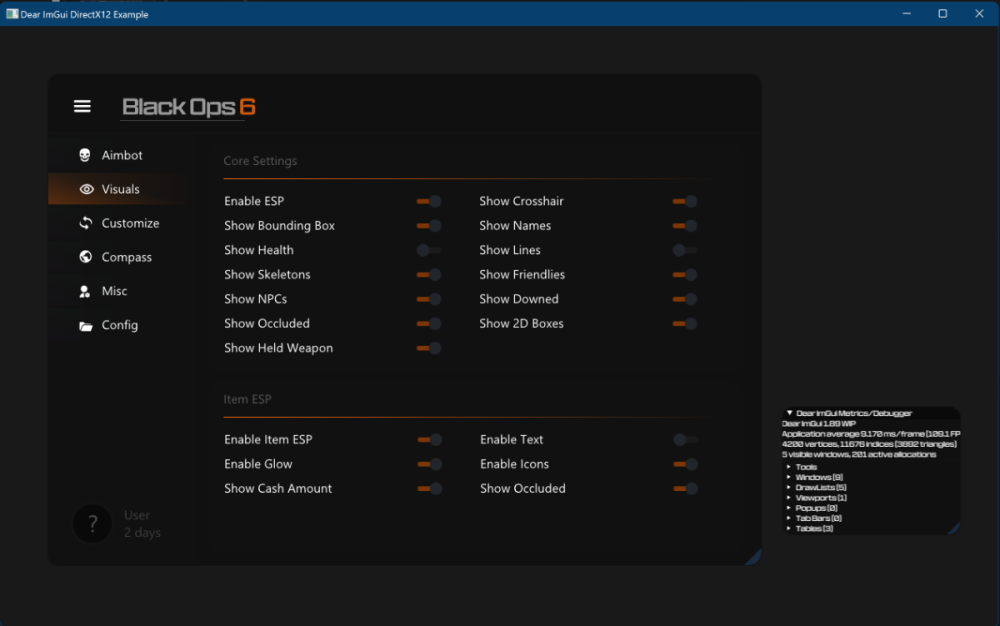Click the circular arrows Customize icon

point(85,223)
